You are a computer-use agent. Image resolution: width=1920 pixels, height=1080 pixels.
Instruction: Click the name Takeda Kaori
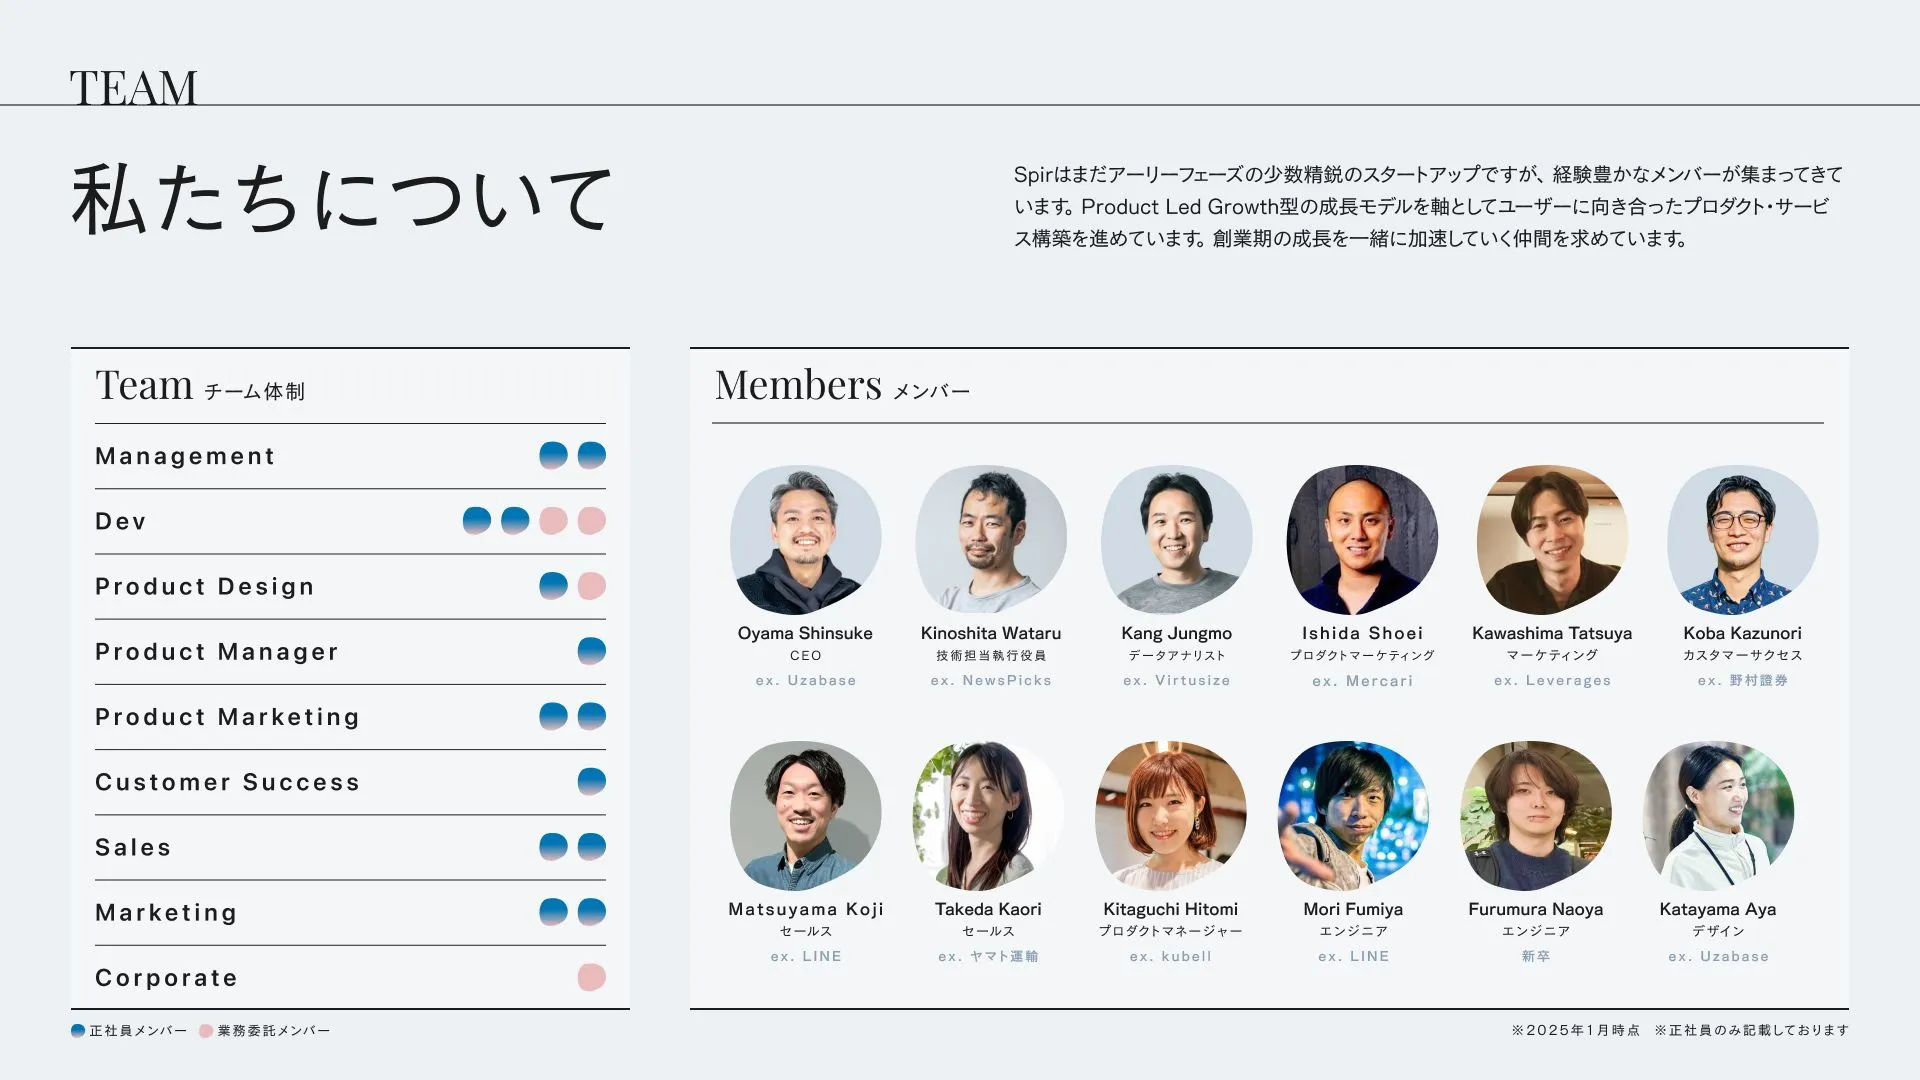point(988,909)
